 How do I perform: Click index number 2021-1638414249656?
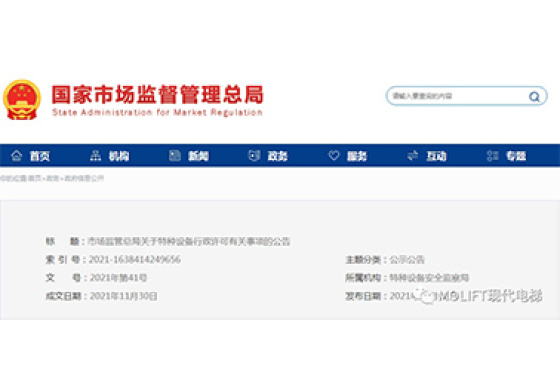(x=135, y=259)
